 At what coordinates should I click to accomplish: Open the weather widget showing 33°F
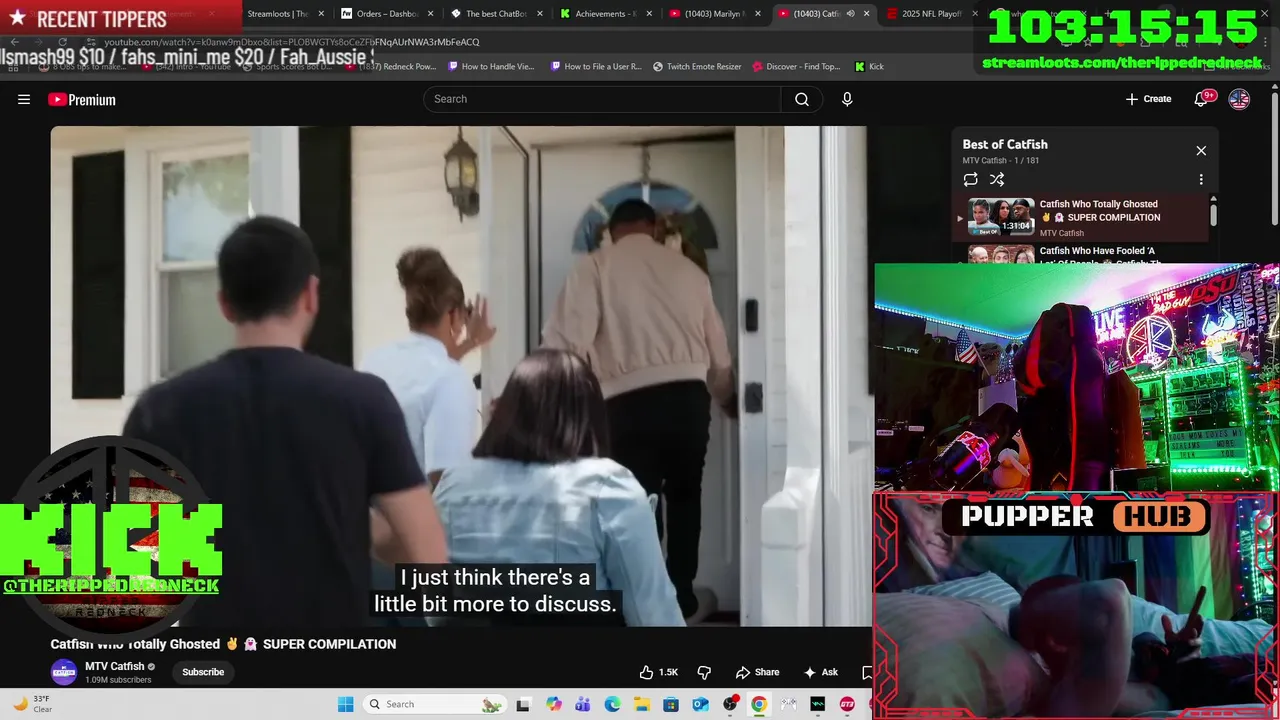click(32, 704)
